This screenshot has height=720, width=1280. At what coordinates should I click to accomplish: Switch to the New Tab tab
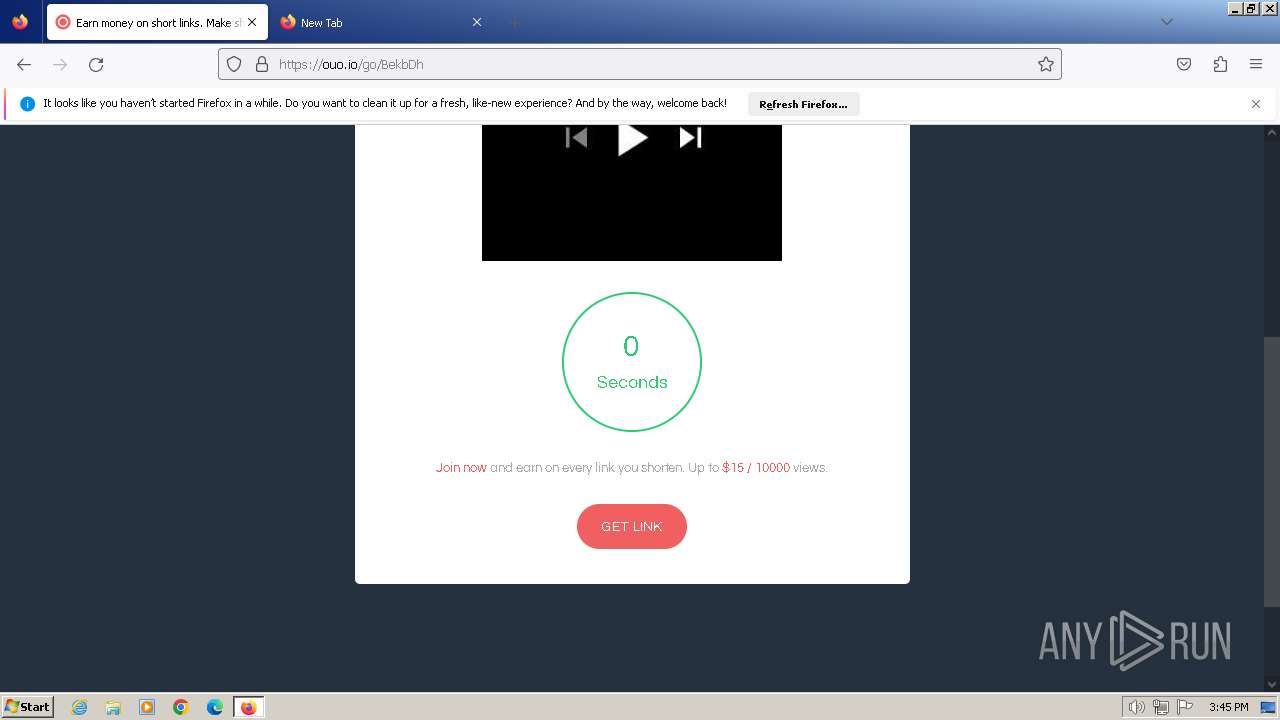click(x=380, y=22)
